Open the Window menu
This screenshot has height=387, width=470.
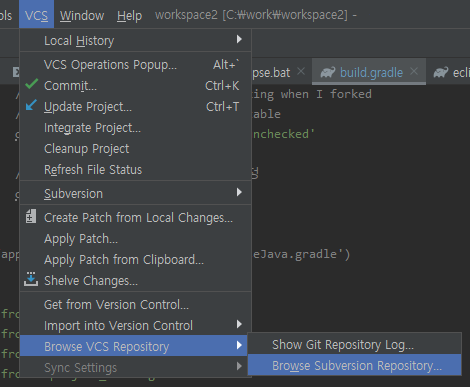(82, 15)
